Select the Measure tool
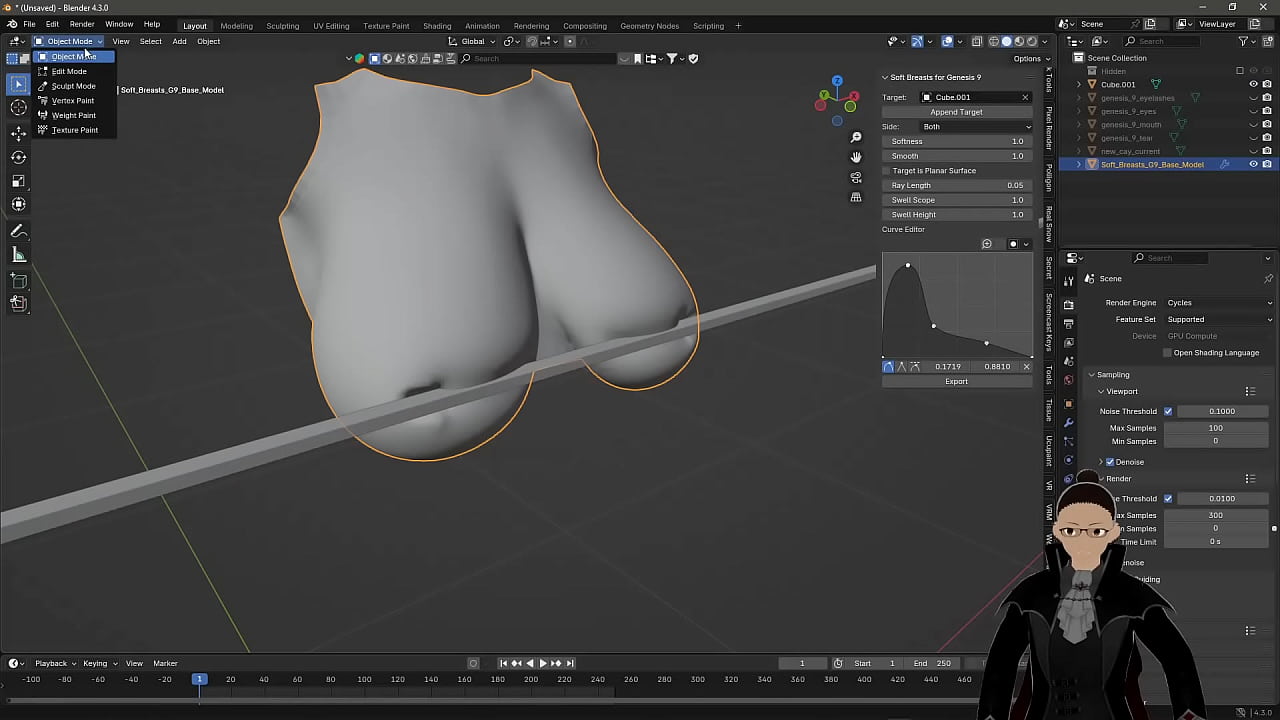Viewport: 1280px width, 720px height. pos(18,255)
